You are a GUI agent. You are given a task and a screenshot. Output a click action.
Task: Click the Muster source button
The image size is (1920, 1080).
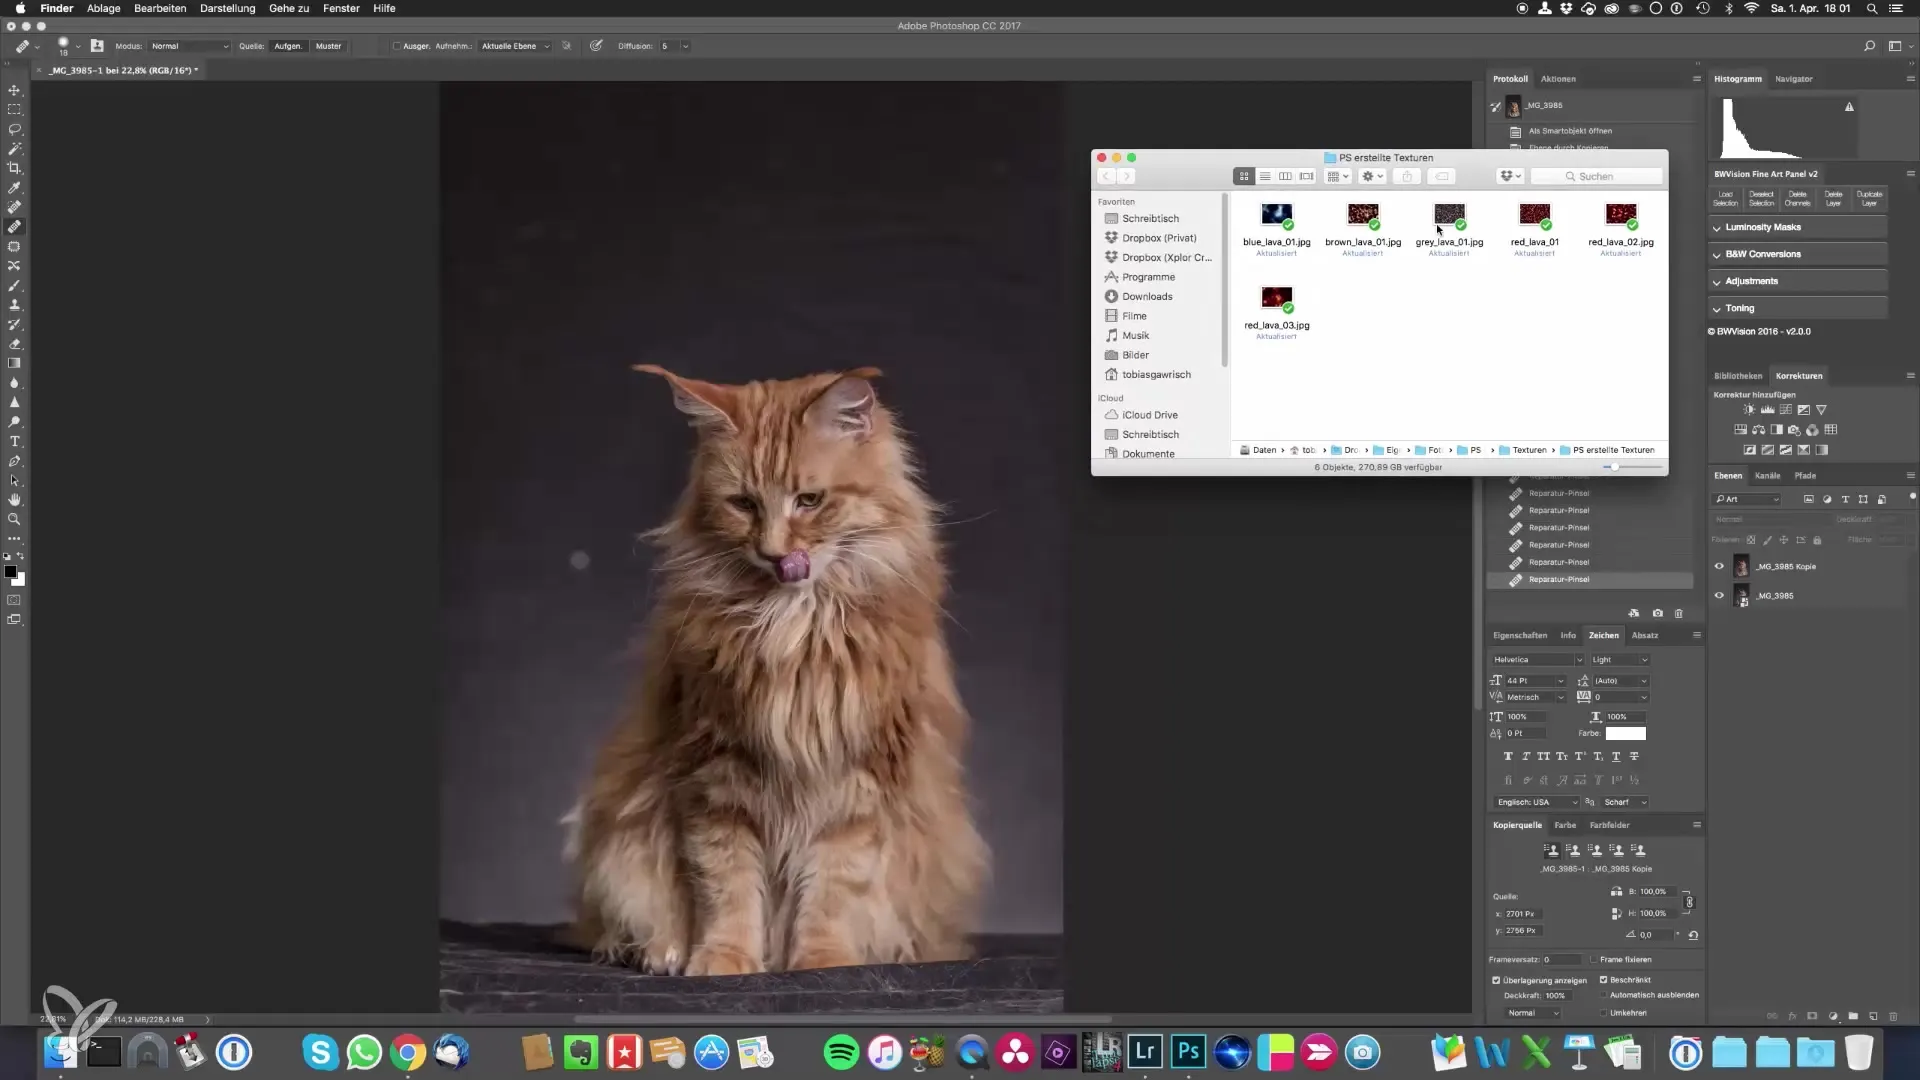pos(328,46)
